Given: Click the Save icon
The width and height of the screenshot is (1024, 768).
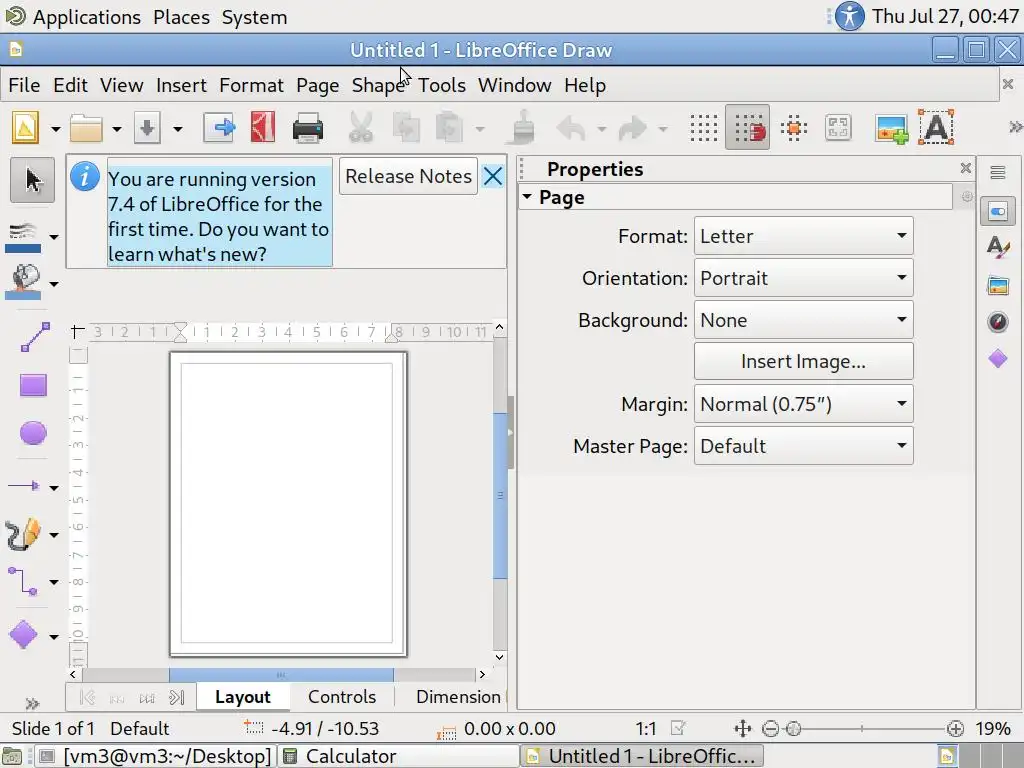Looking at the screenshot, I should pyautogui.click(x=148, y=127).
